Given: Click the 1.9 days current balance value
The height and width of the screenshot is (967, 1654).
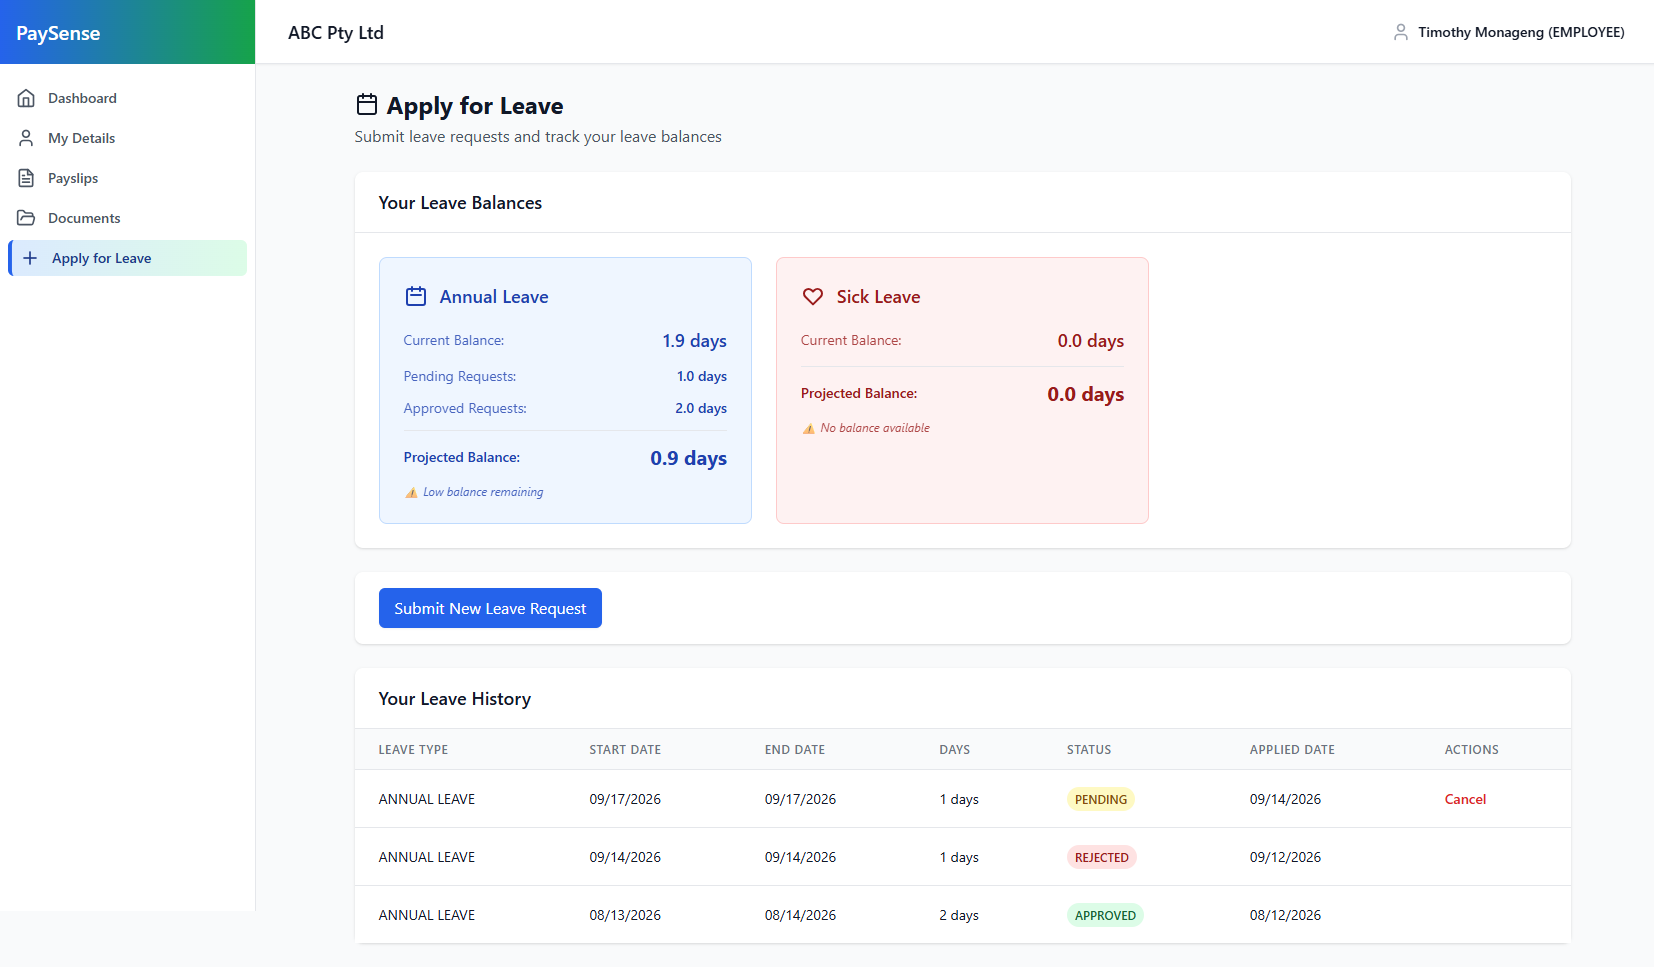Looking at the screenshot, I should point(694,341).
